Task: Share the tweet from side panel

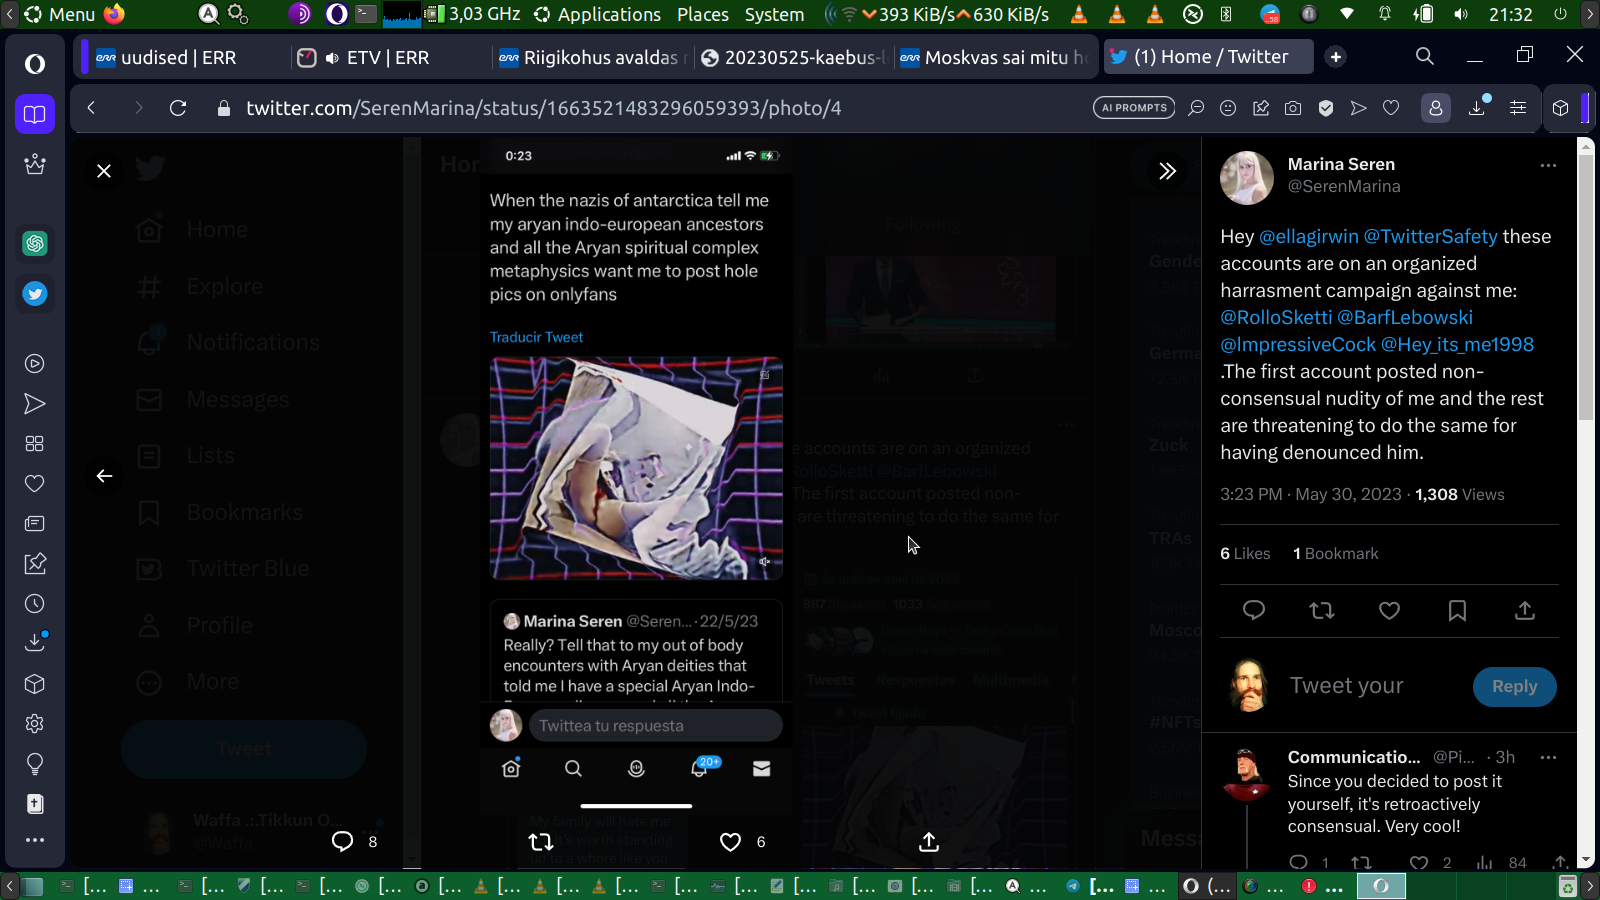Action: click(1524, 611)
